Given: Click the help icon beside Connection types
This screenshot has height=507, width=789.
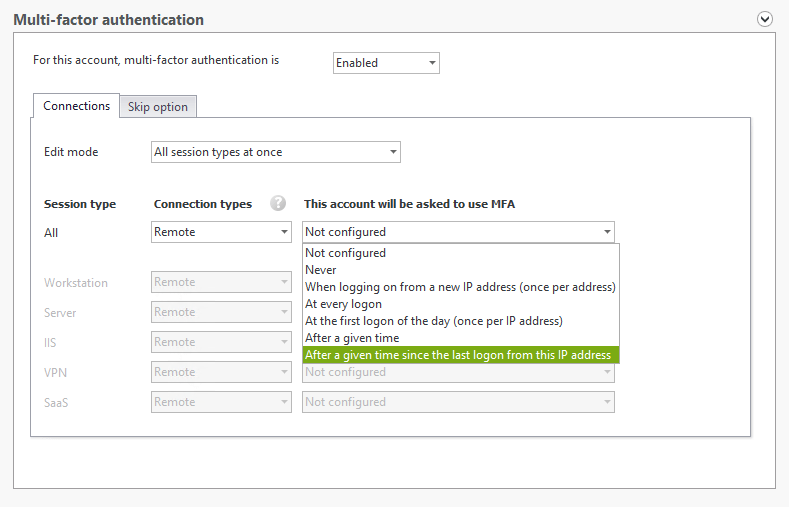Looking at the screenshot, I should (x=278, y=203).
